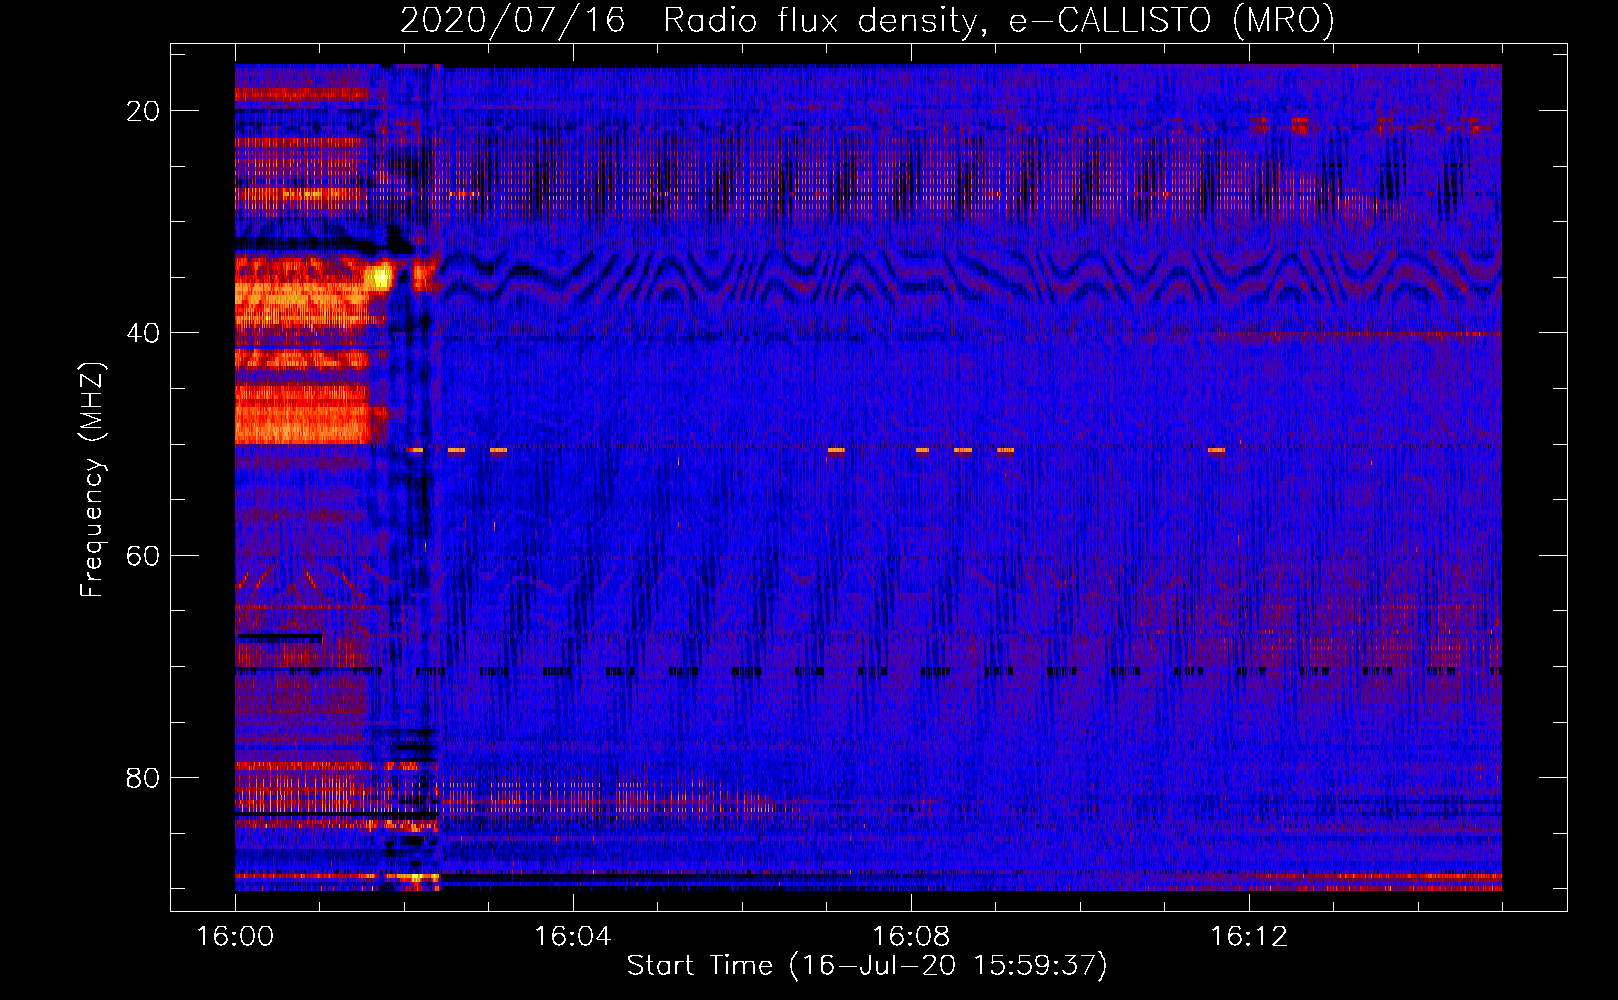Click the '40' frequency tick label
Image resolution: width=1618 pixels, height=1000 pixels.
point(143,333)
